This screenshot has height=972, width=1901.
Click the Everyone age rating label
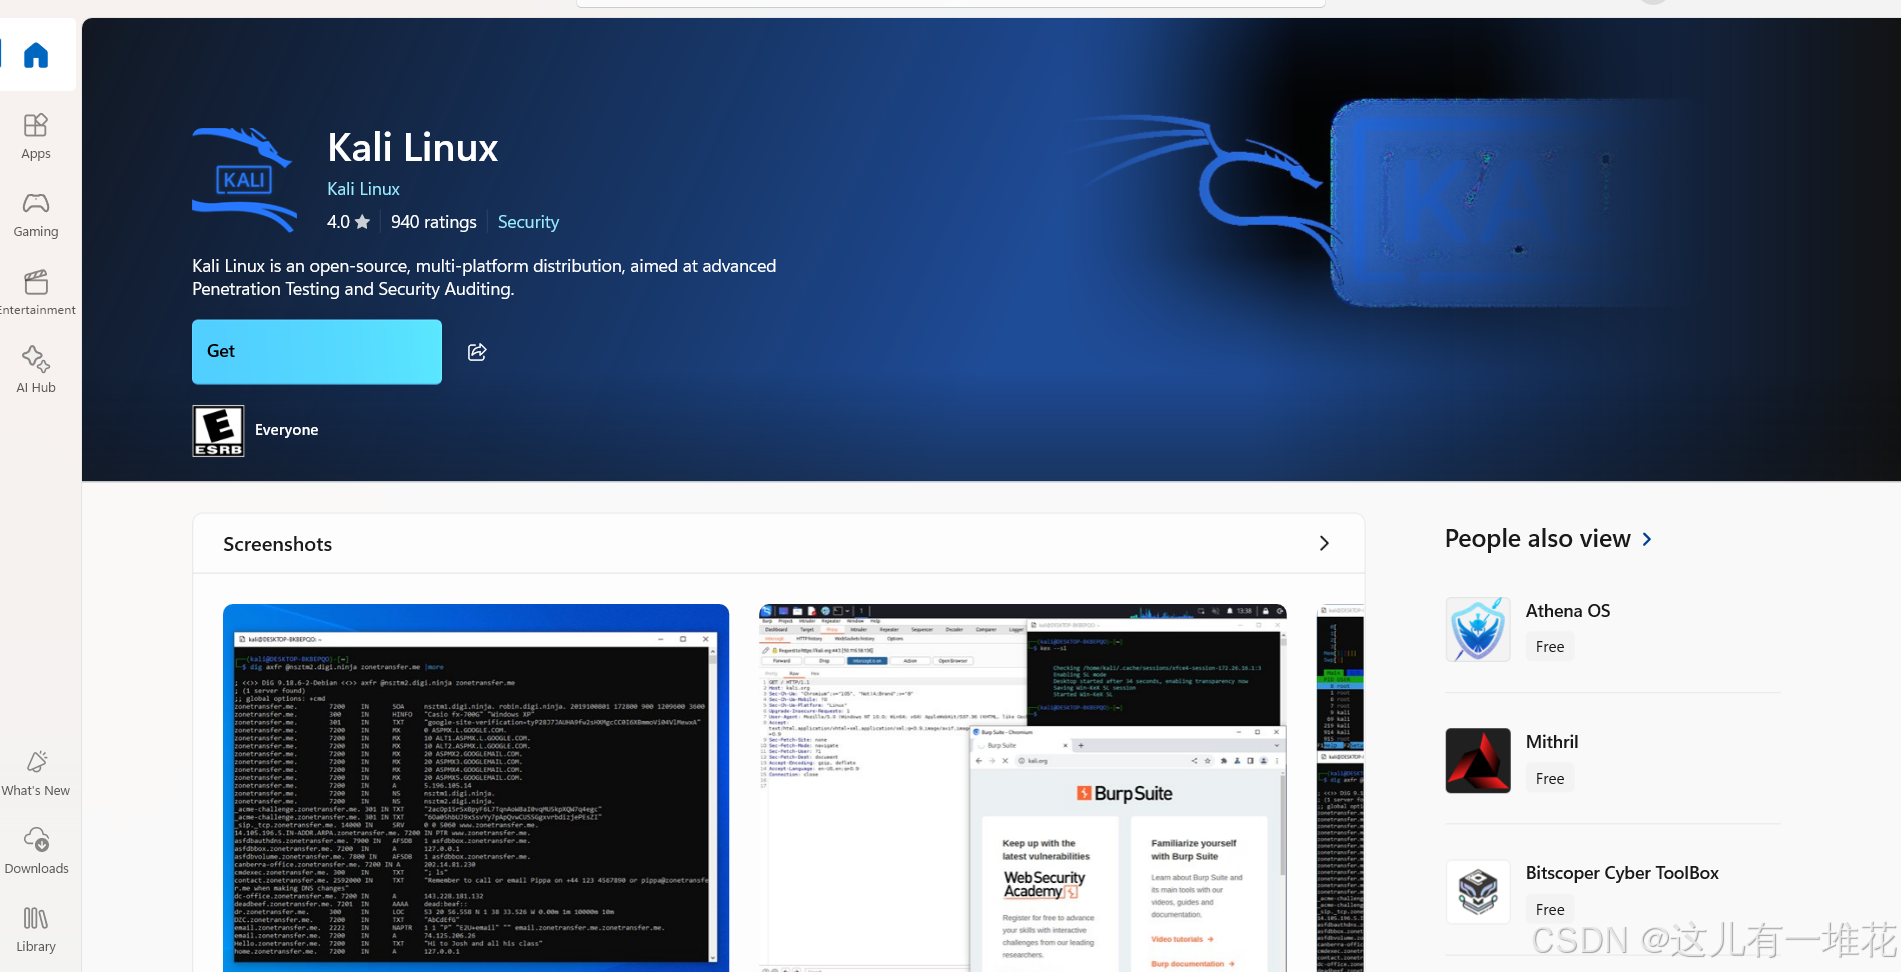[286, 430]
